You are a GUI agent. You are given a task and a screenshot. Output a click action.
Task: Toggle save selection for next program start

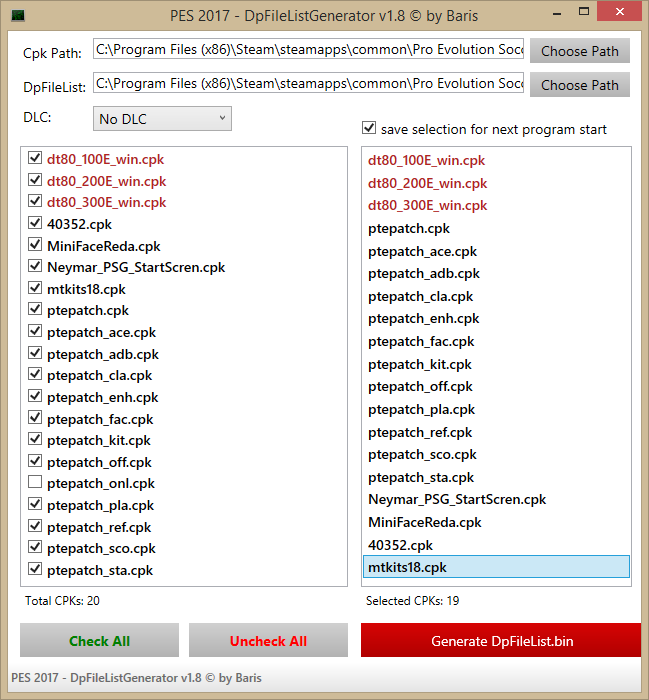(x=369, y=128)
